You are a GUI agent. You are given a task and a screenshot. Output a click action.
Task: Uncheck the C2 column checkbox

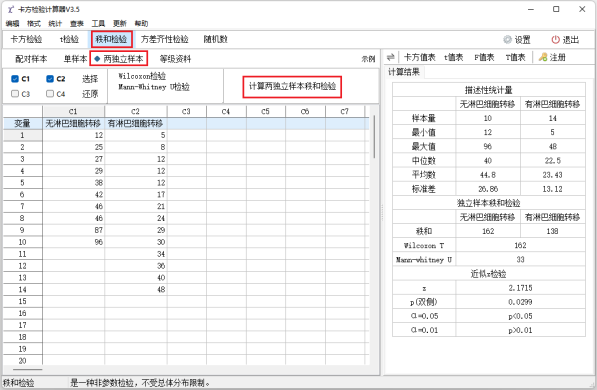tap(50, 79)
